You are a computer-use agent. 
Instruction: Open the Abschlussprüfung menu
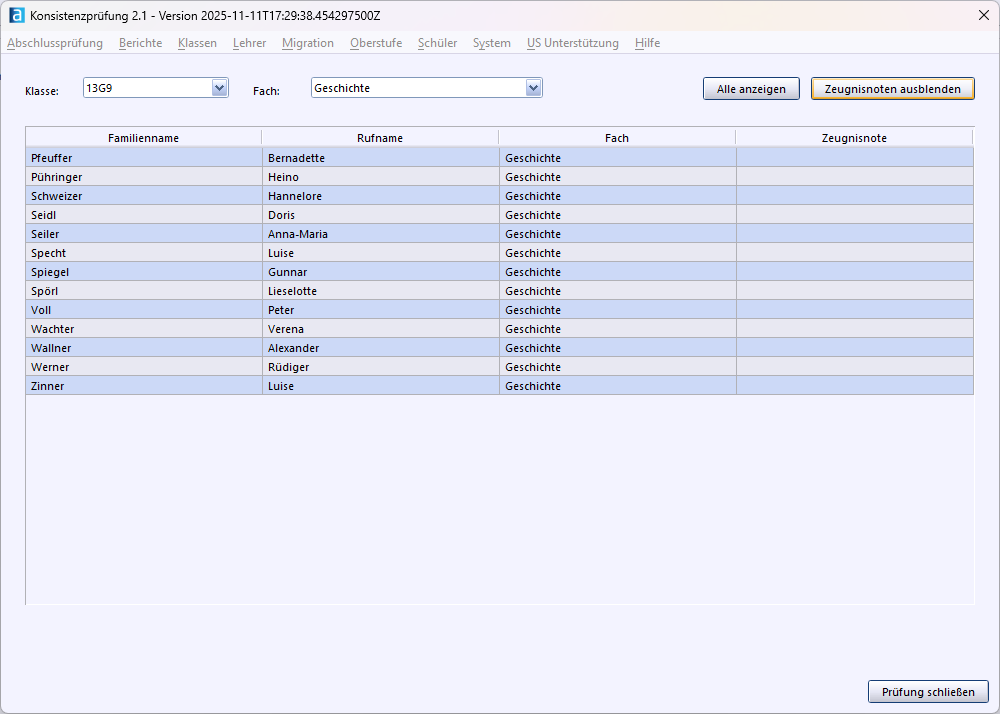[55, 43]
